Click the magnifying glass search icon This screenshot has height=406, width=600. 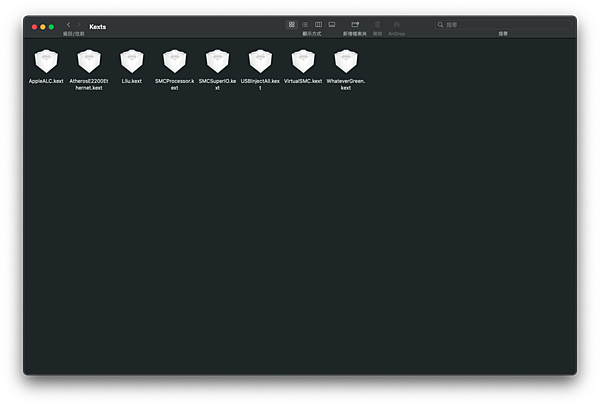[440, 25]
